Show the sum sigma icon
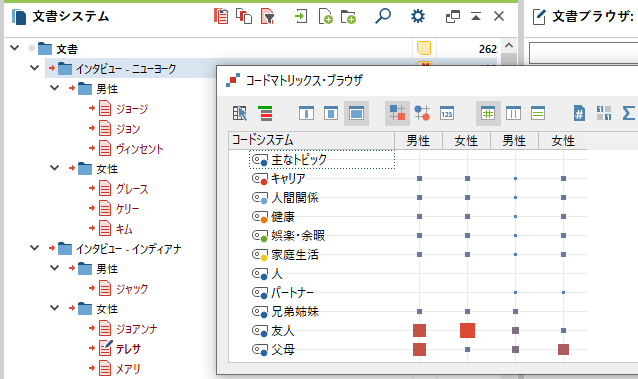 pos(629,113)
